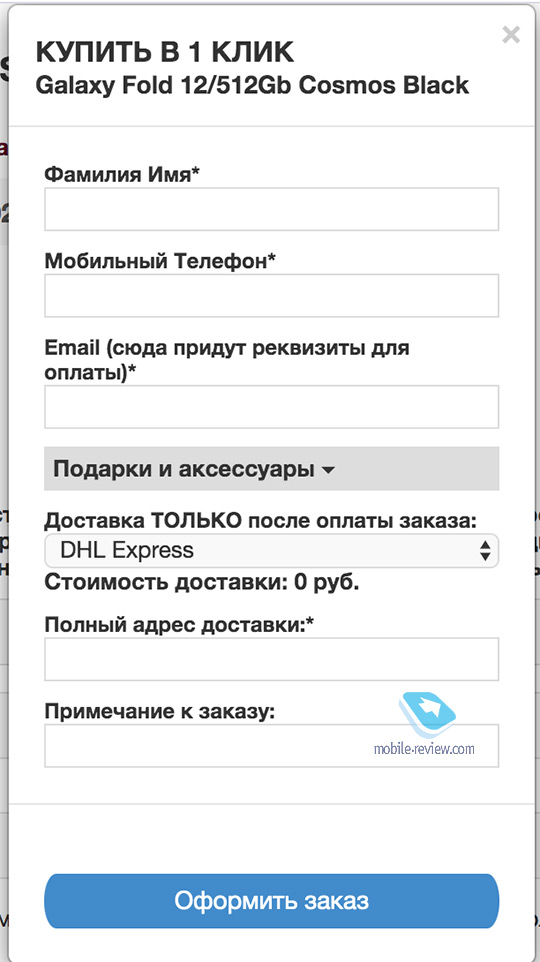Click the Email payment details label
This screenshot has width=540, height=962.
pyautogui.click(x=227, y=360)
